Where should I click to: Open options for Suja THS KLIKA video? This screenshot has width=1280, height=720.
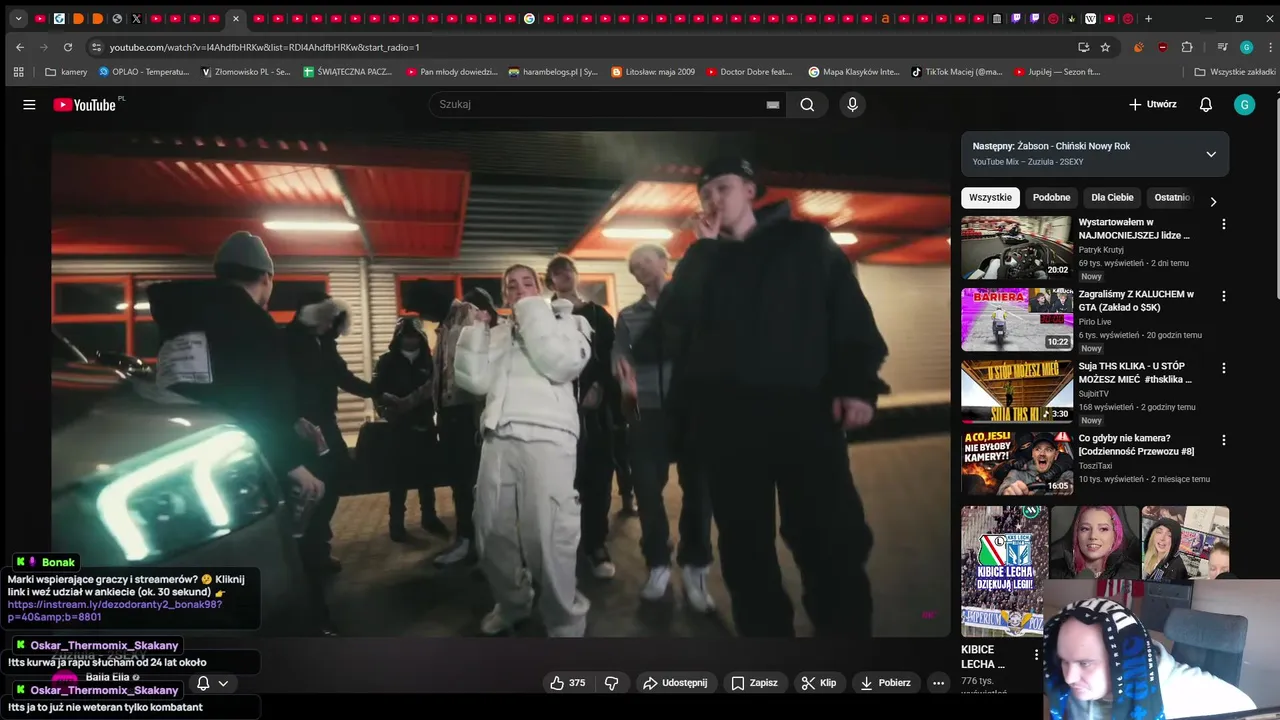(1223, 368)
